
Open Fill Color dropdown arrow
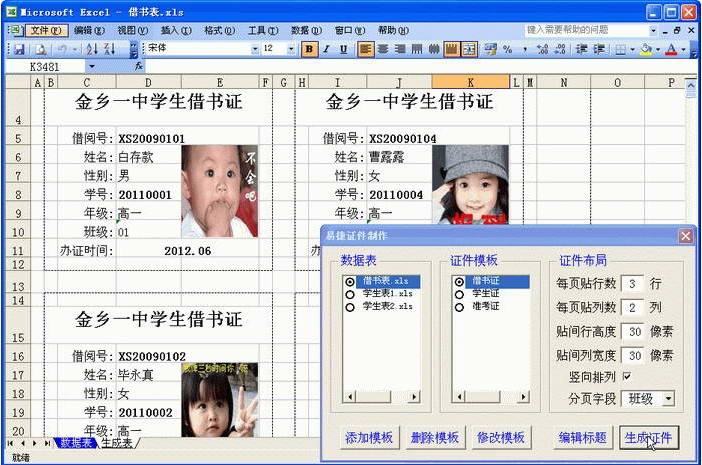658,49
